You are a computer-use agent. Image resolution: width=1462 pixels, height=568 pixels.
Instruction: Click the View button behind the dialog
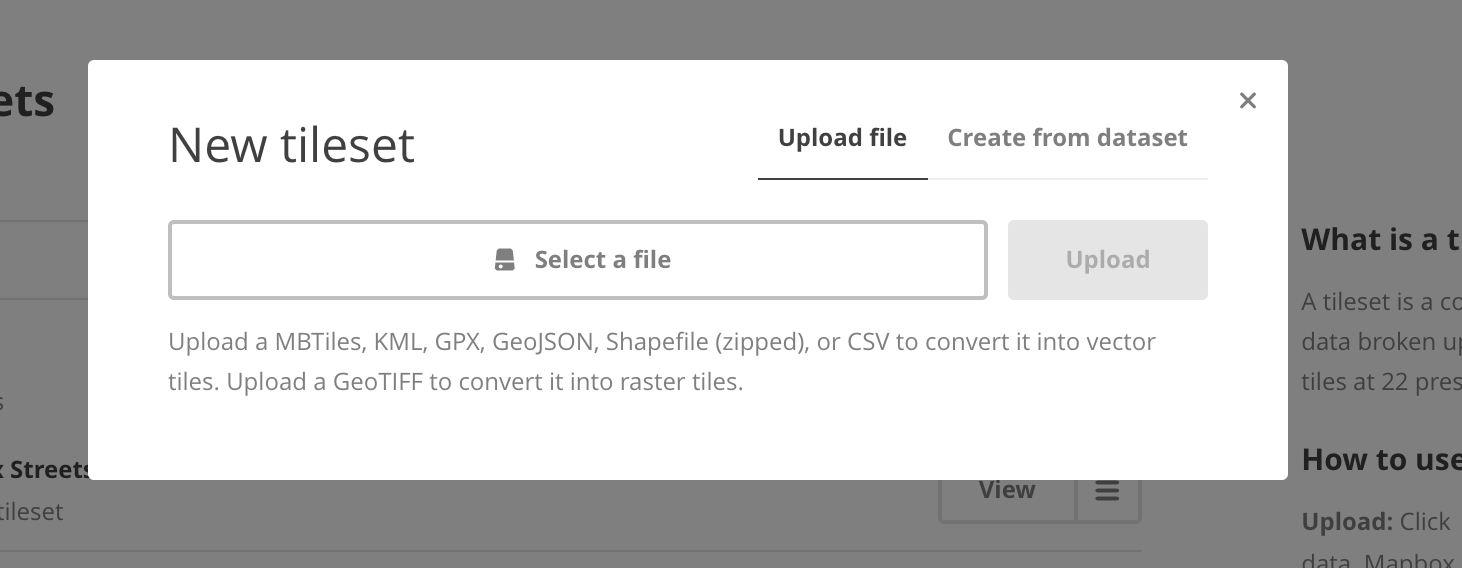(x=1007, y=491)
